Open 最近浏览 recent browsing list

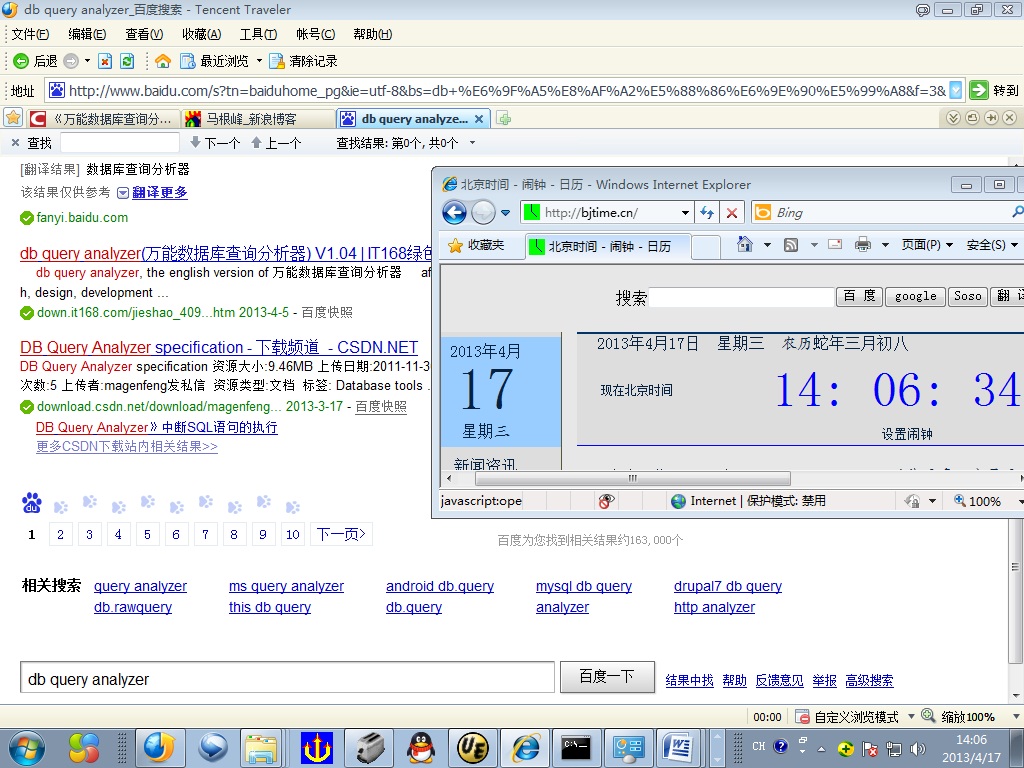[215, 61]
